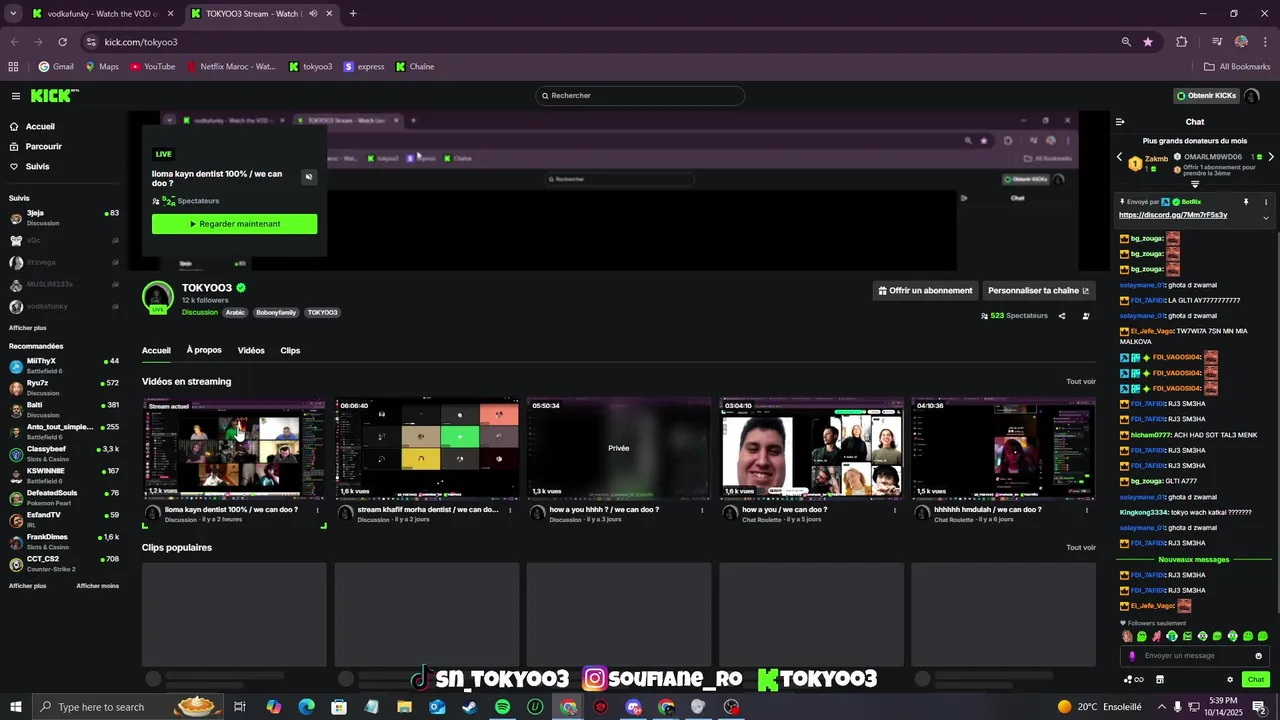1280x720 pixels.
Task: Open Google apps grid in bookmarks bar
Action: pos(13,67)
